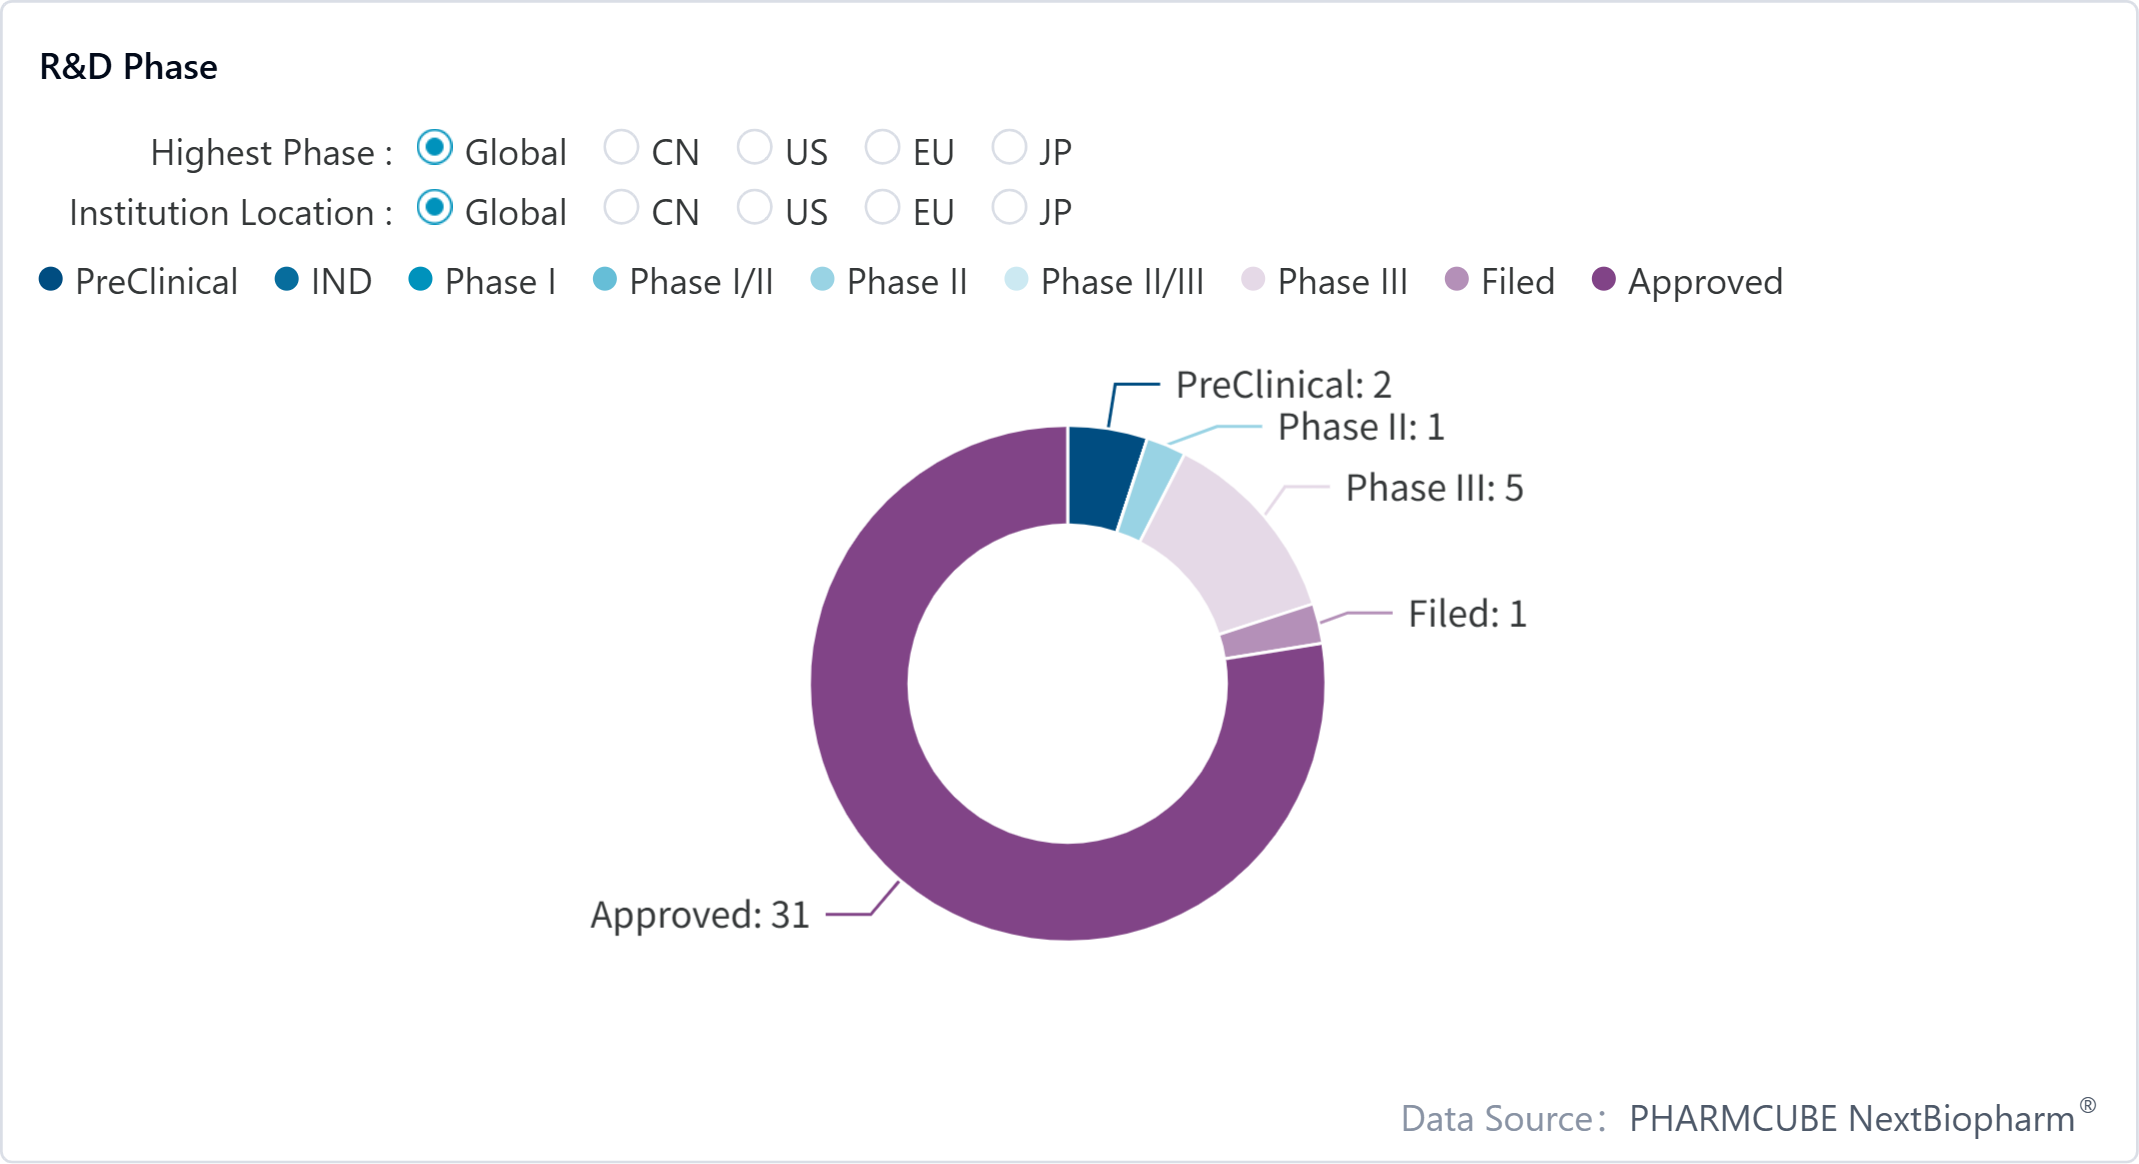Pick Global radio for Highest Phase

pos(435,148)
